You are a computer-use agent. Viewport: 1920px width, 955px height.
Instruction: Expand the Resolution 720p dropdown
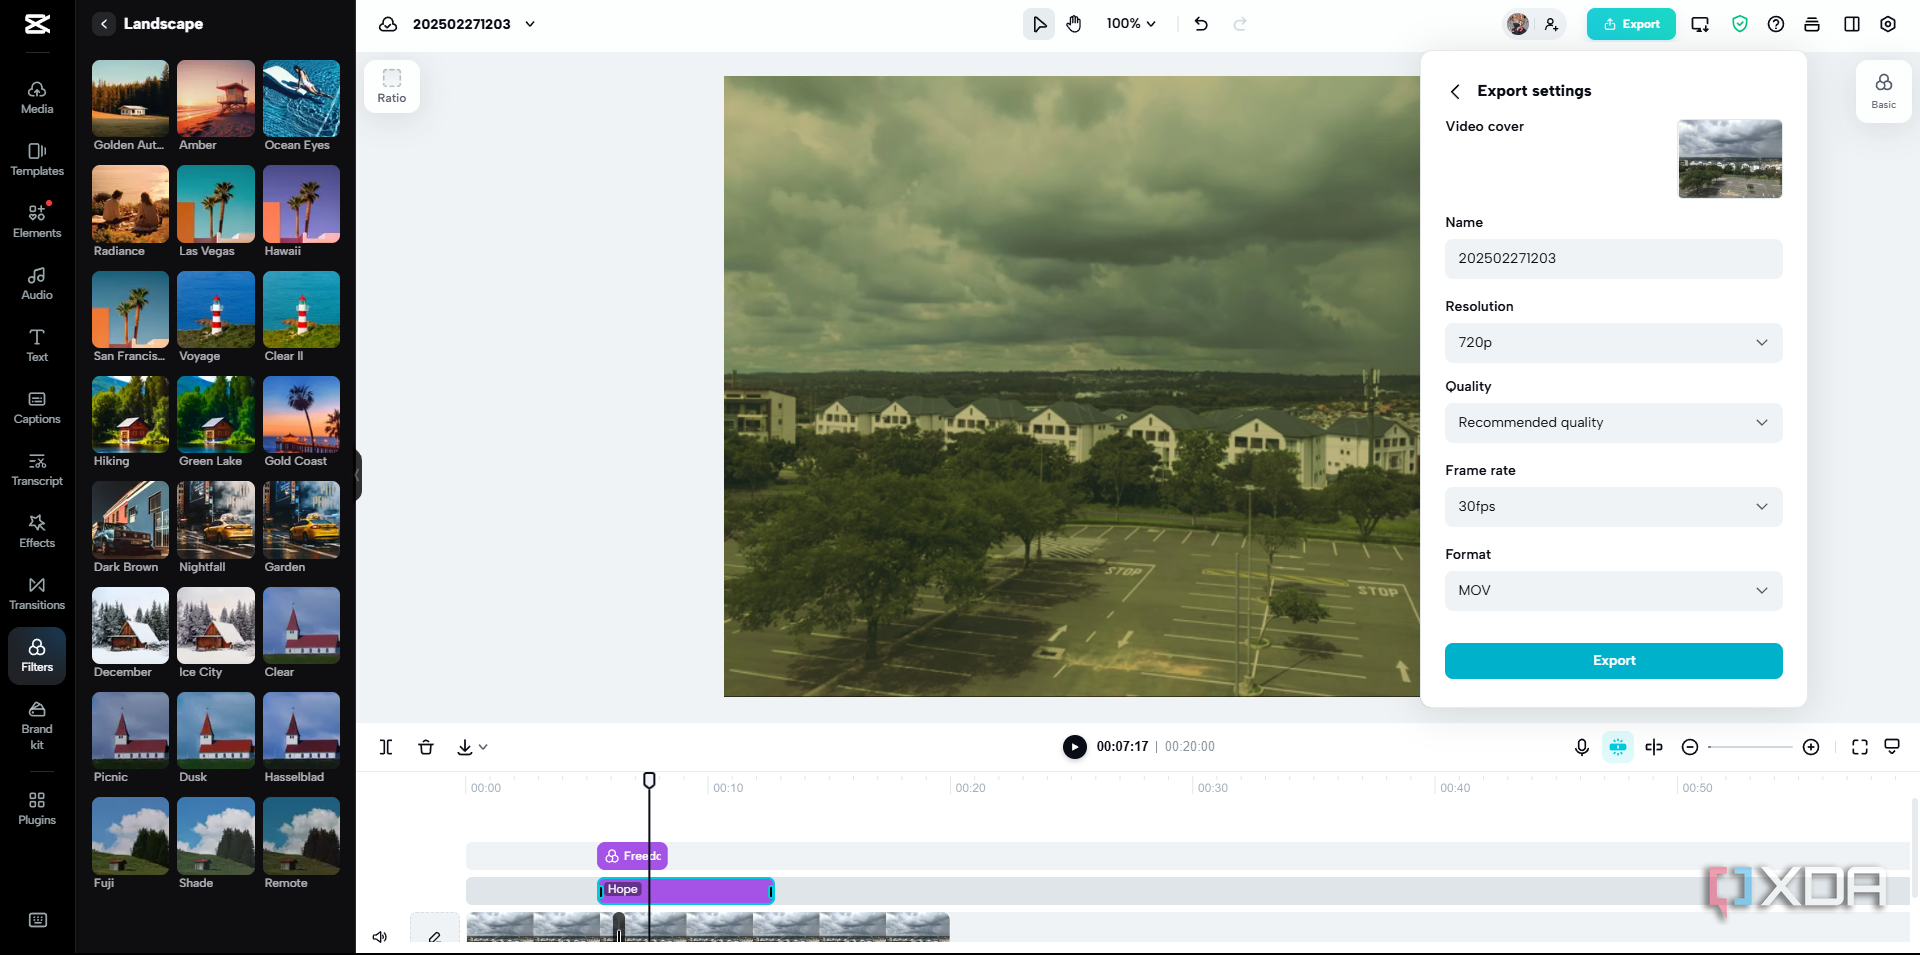[1614, 343]
